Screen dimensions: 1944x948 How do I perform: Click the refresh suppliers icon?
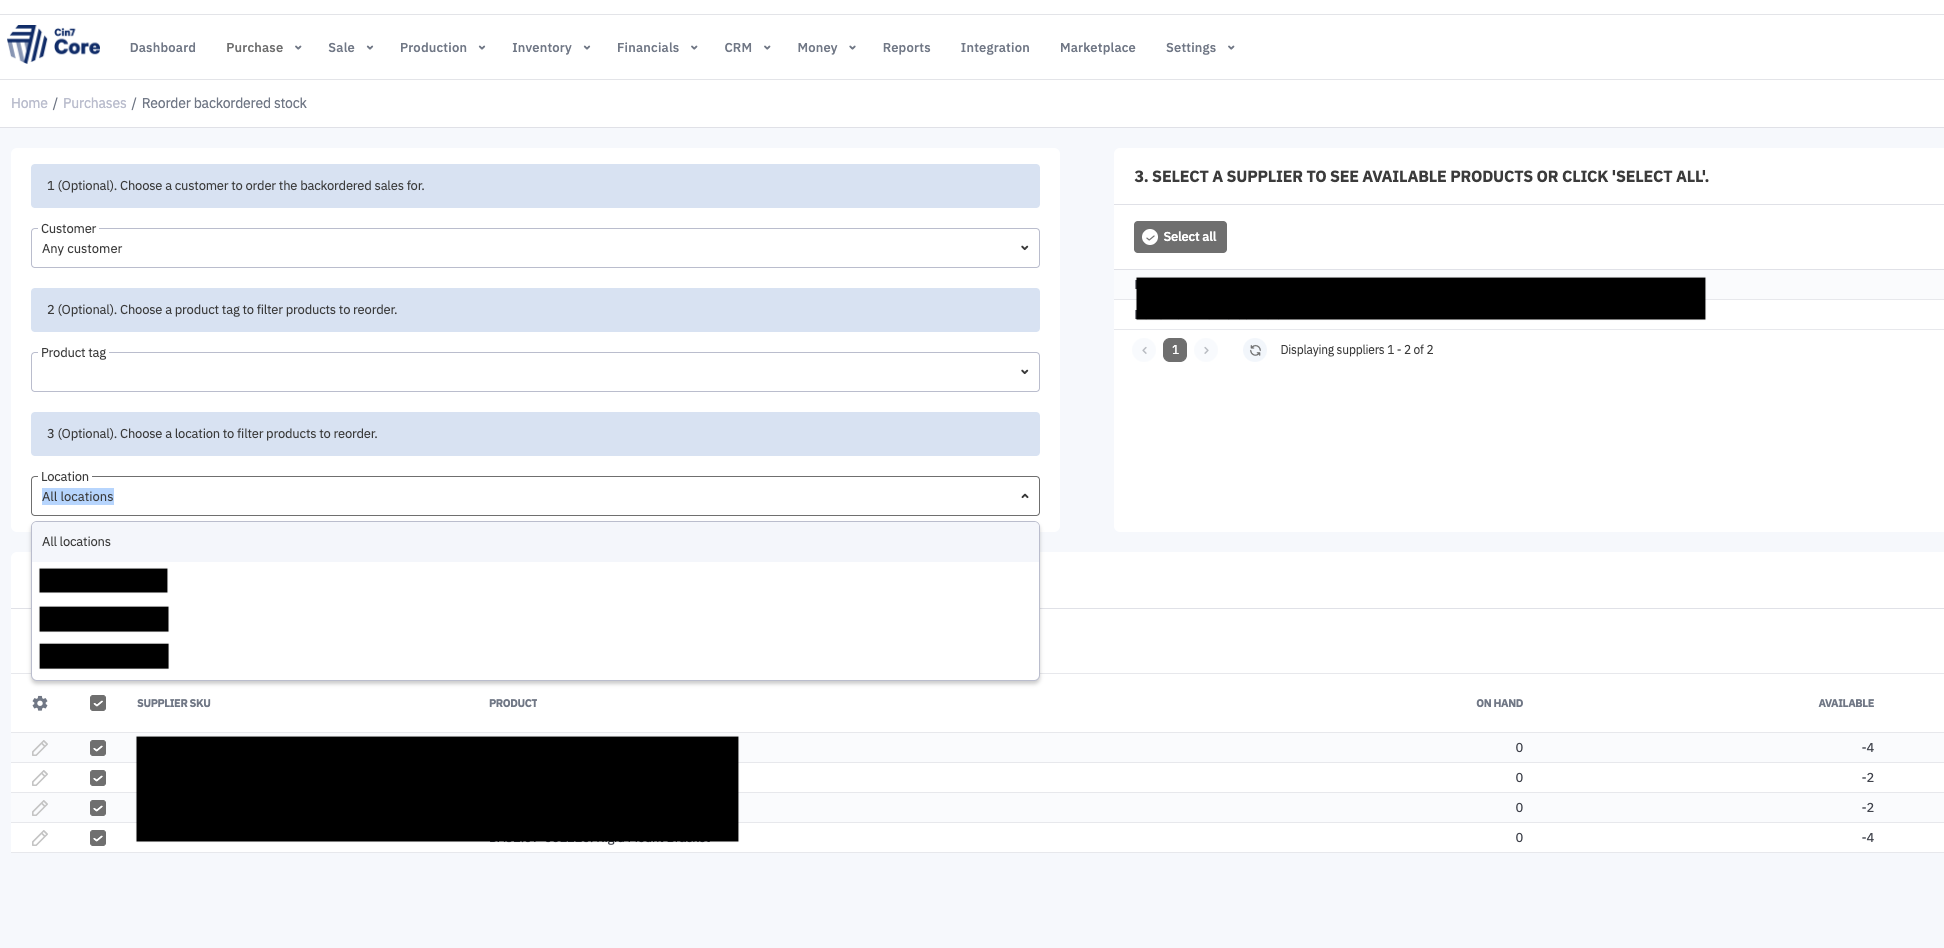(1255, 350)
